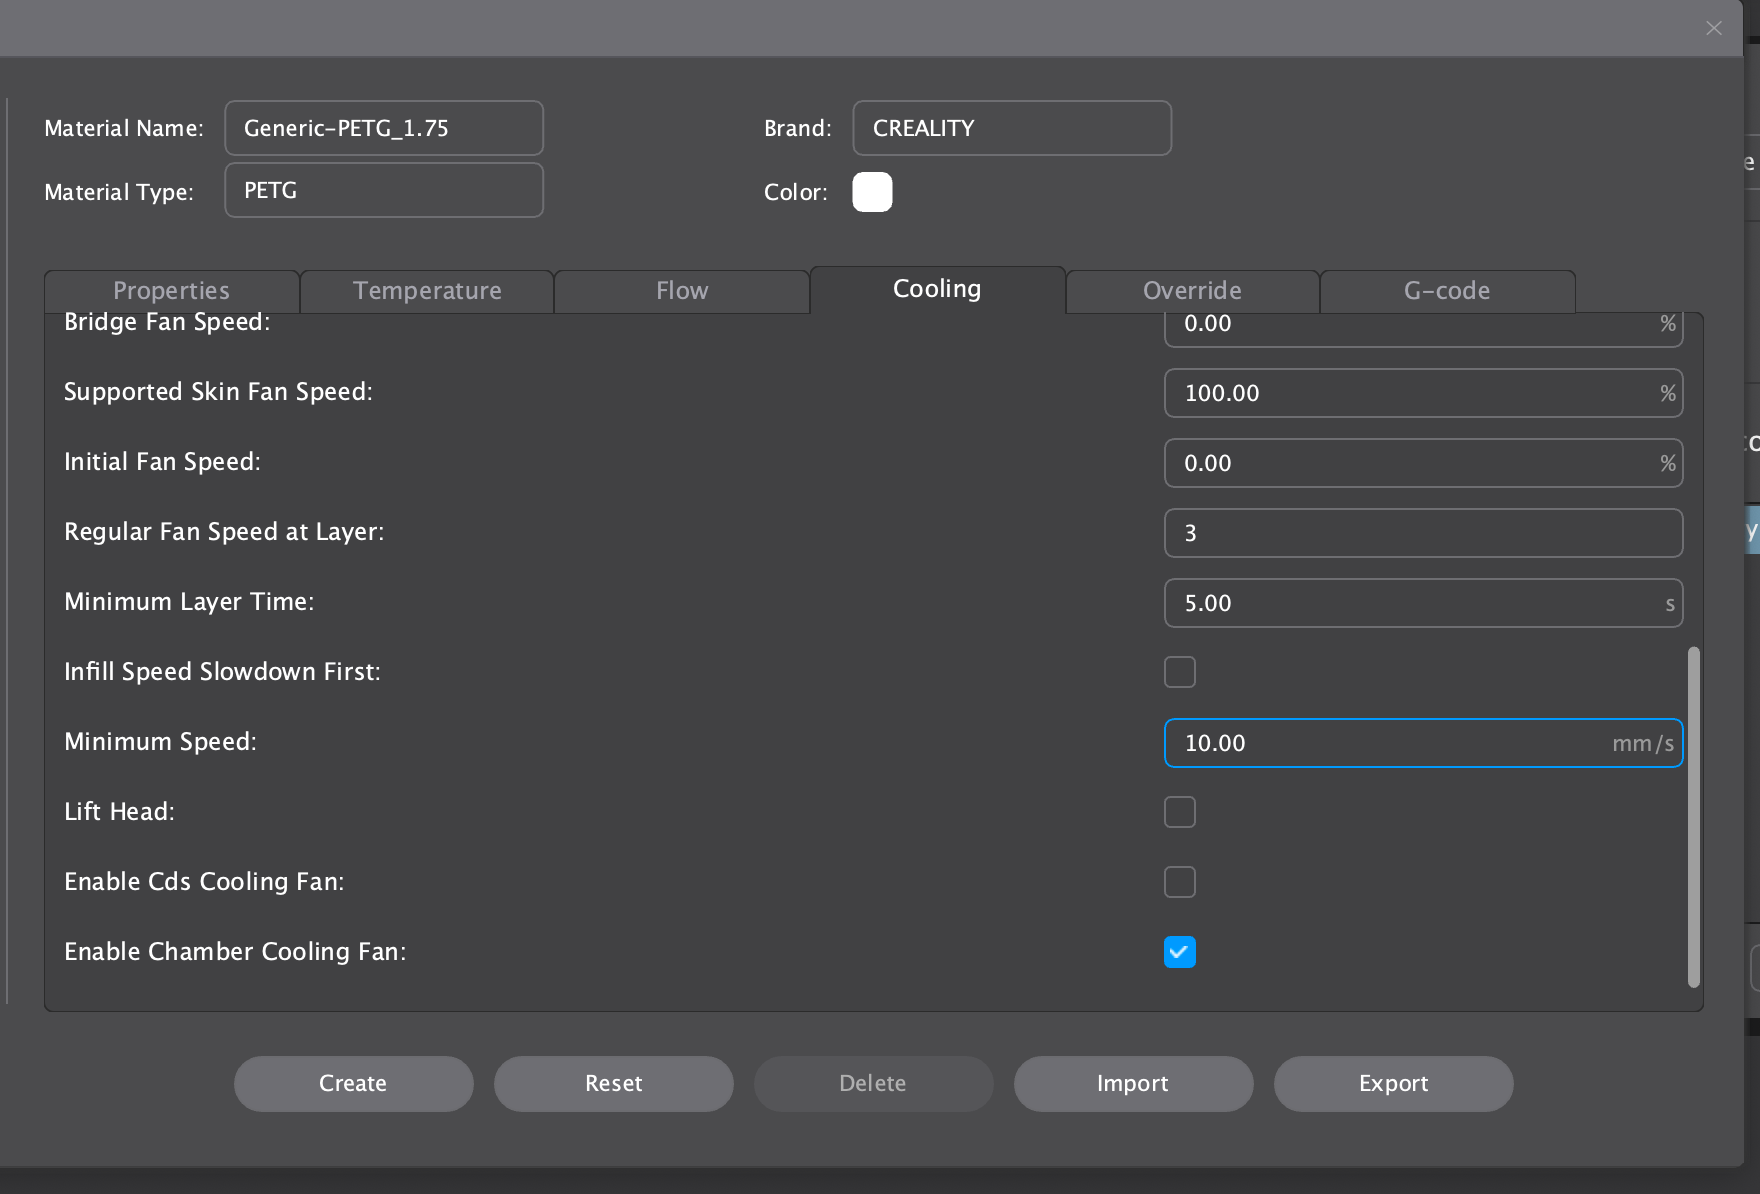This screenshot has height=1194, width=1760.
Task: Open the Override tab
Action: tap(1192, 291)
